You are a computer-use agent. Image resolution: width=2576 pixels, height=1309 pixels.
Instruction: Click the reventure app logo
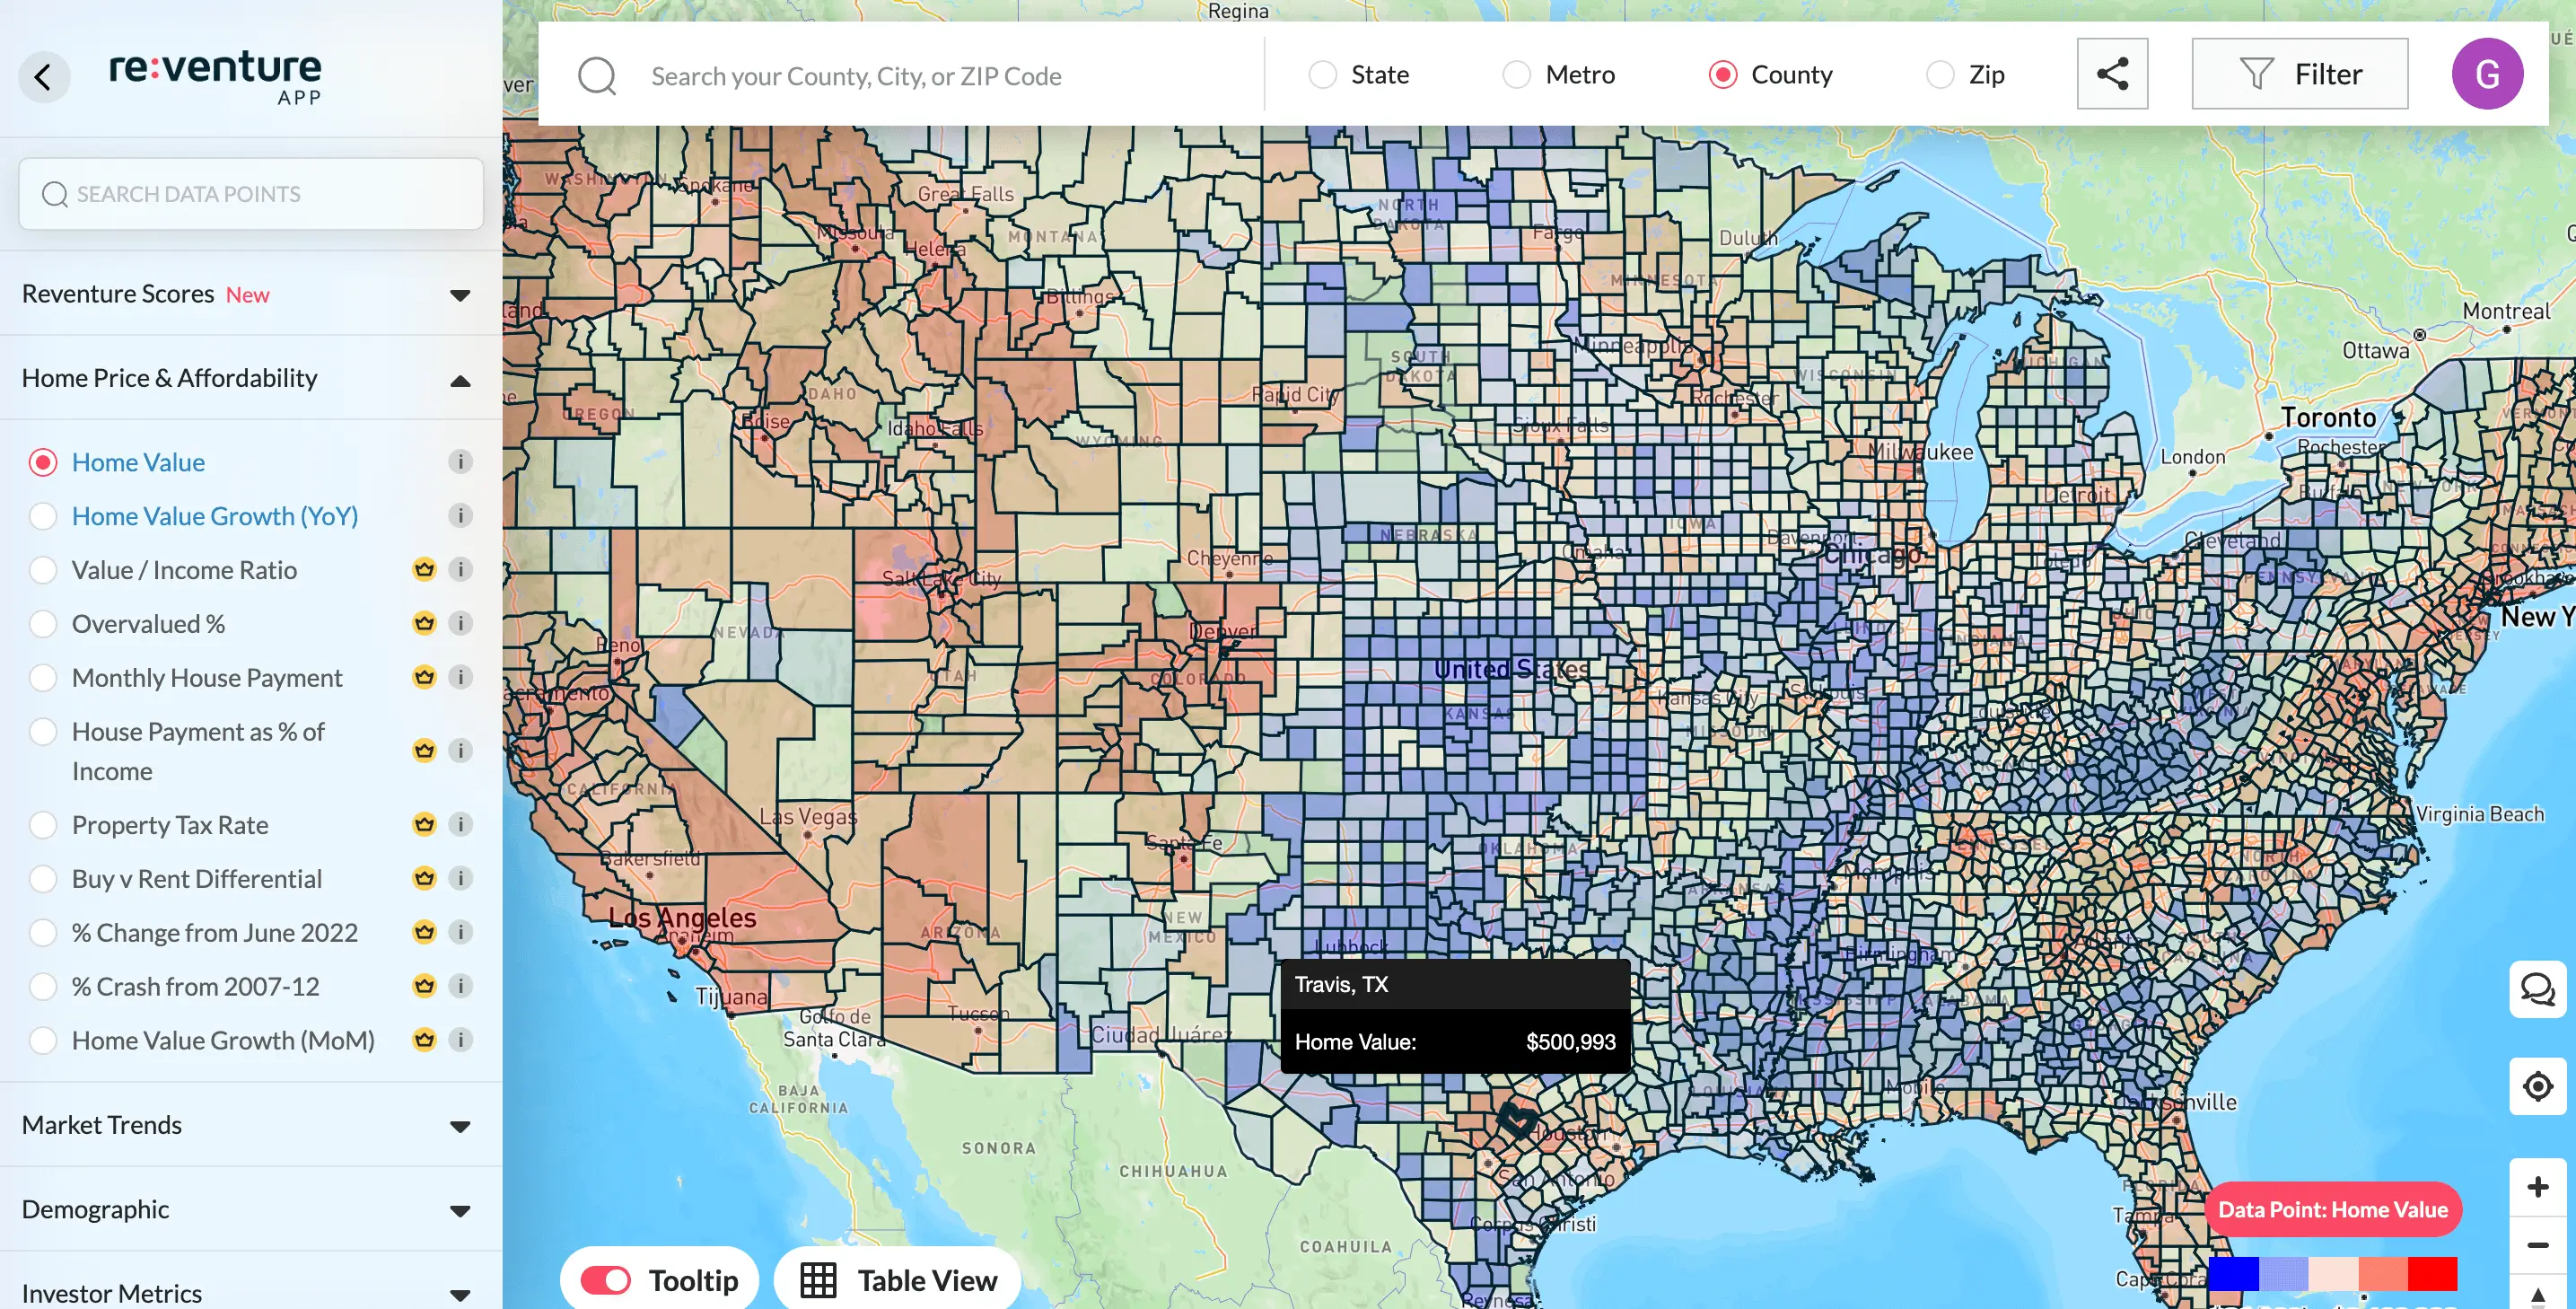coord(215,76)
